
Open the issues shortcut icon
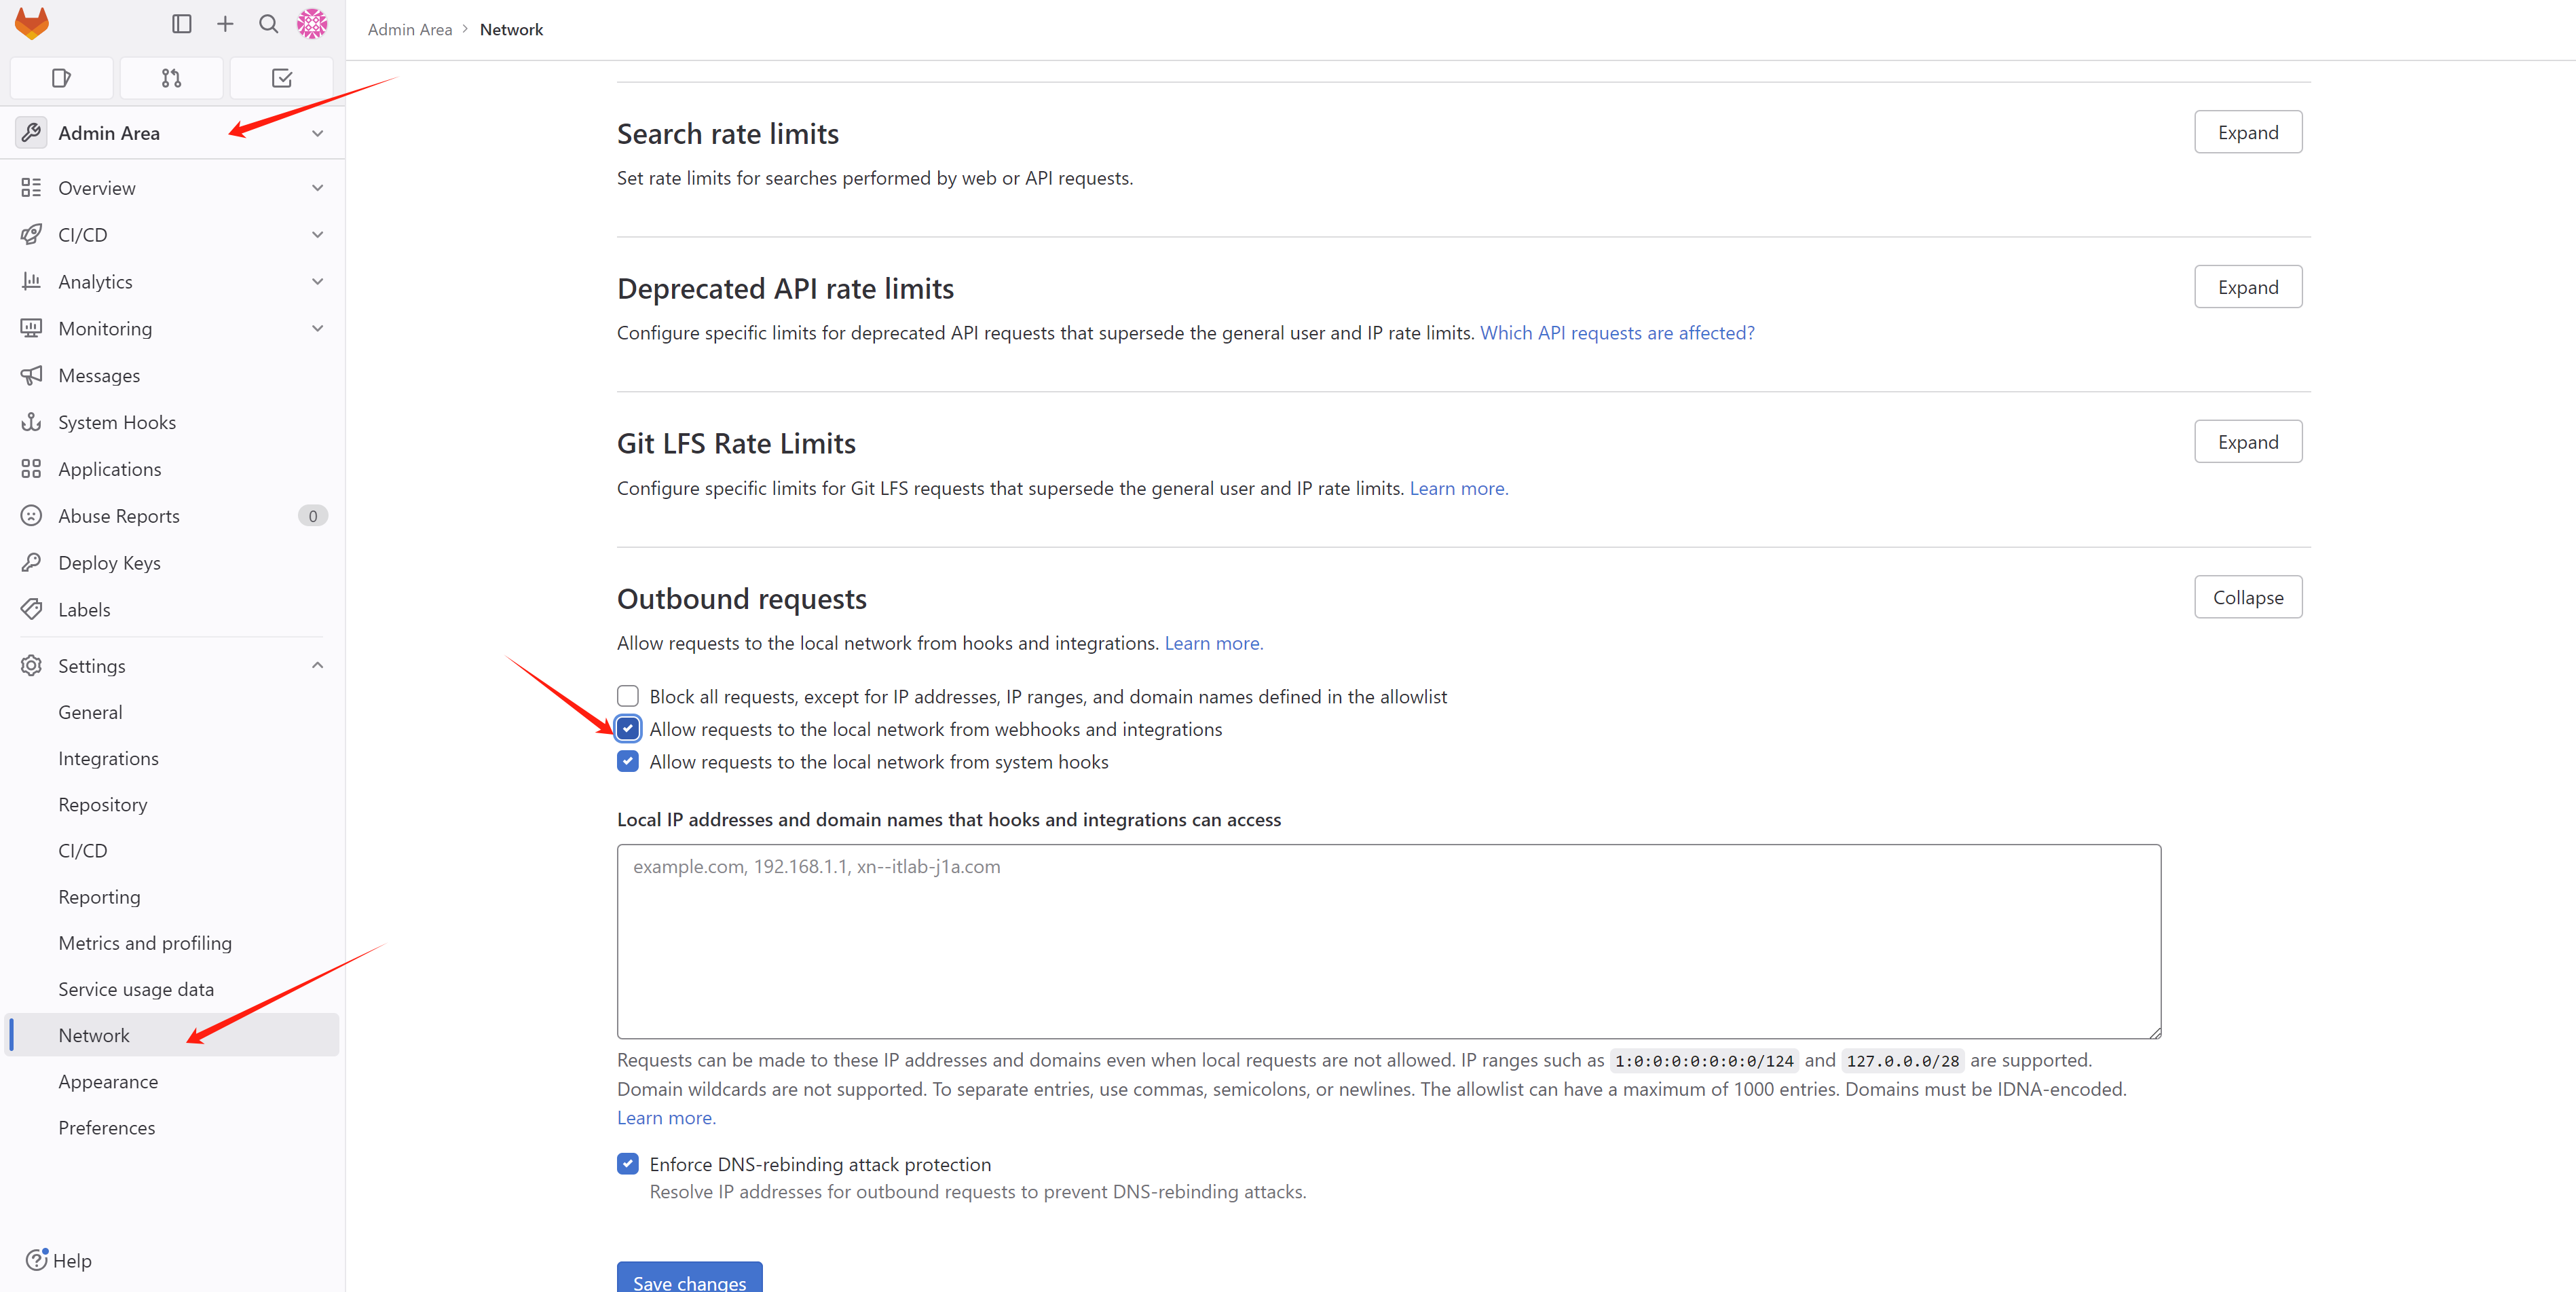[x=61, y=78]
